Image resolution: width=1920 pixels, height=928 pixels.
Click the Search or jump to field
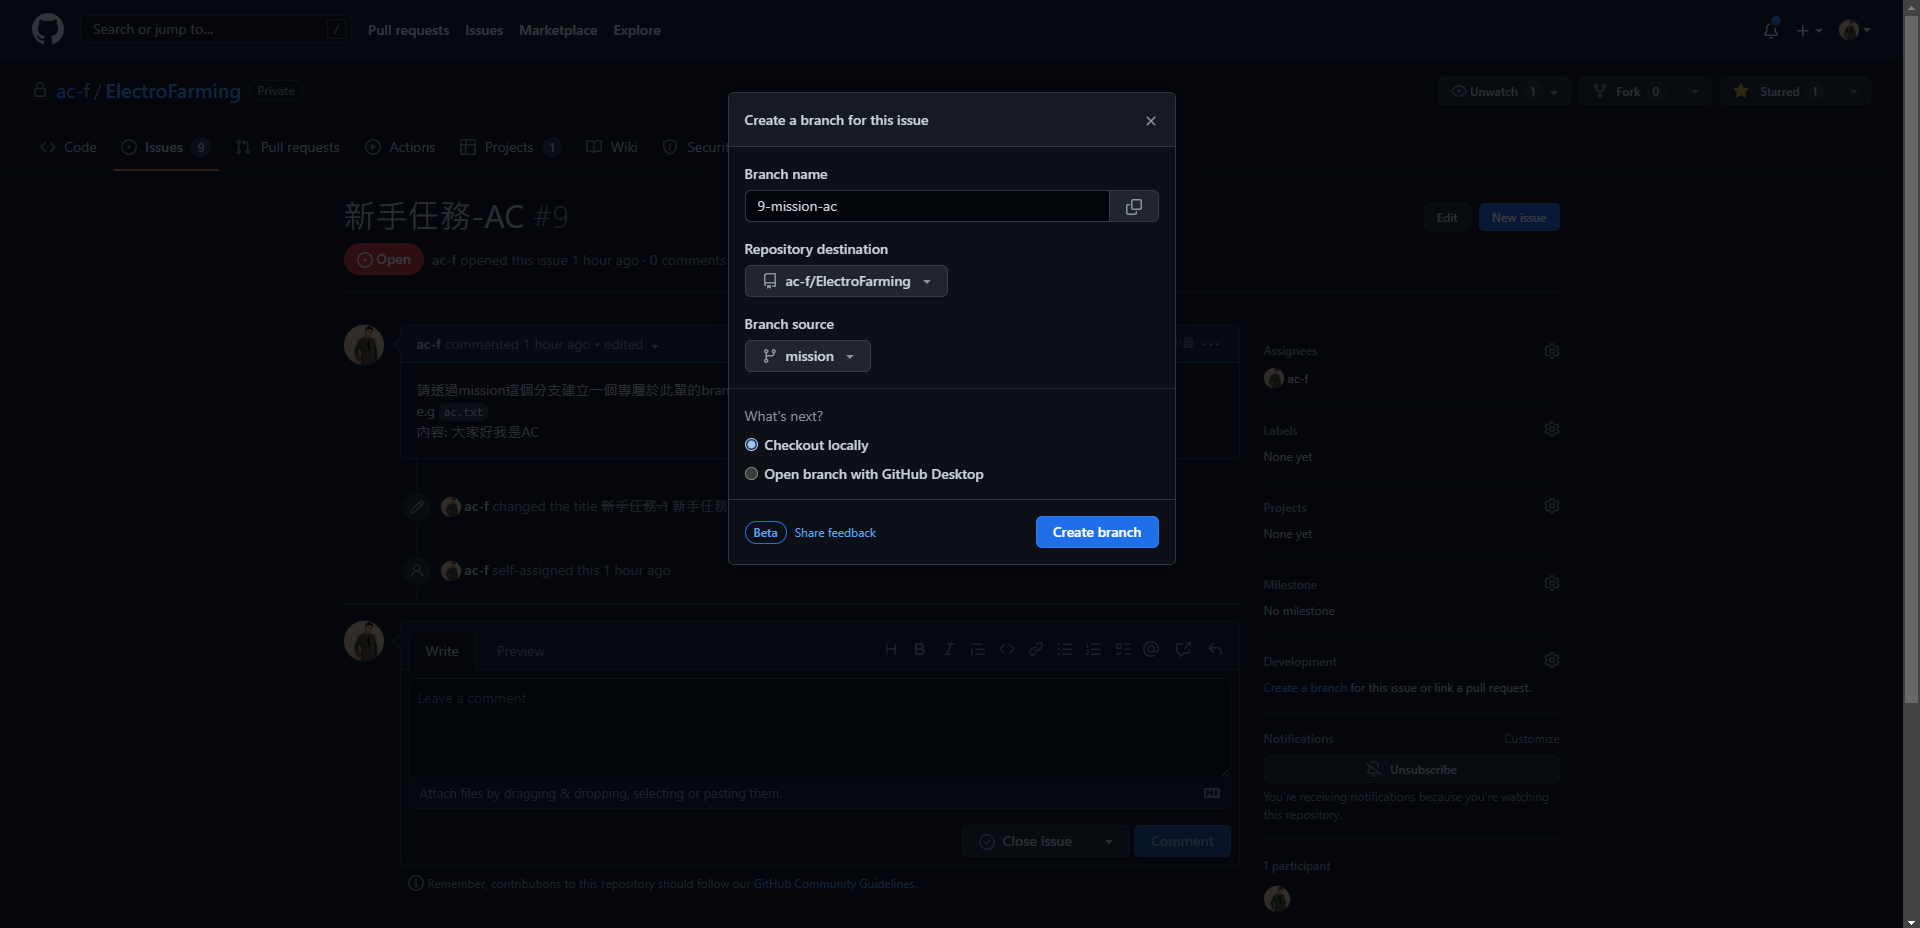pos(215,29)
